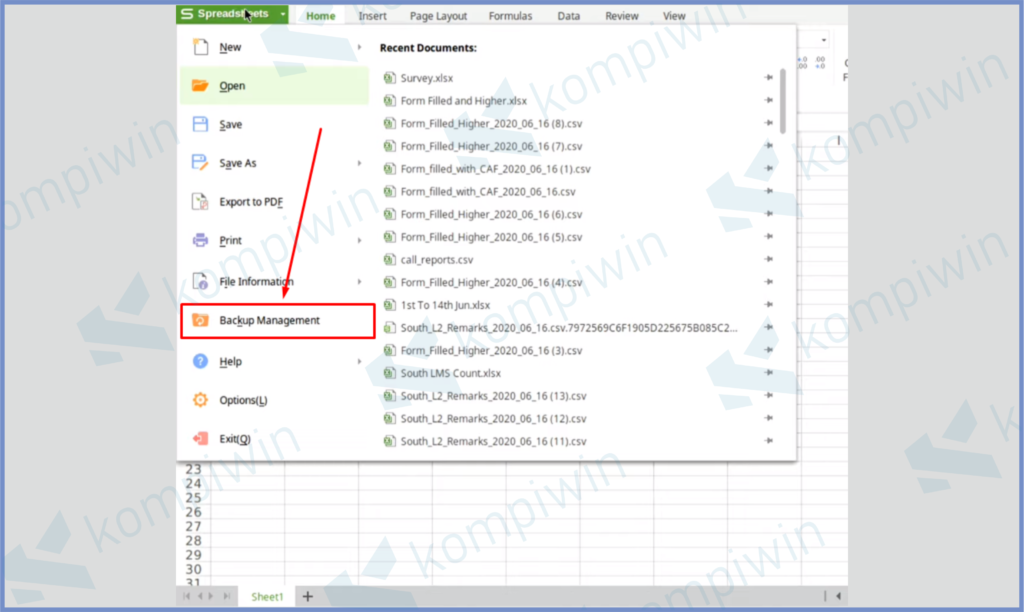The image size is (1024, 612).
Task: Open 1st To 14th Jun.xlsx document
Action: (445, 305)
